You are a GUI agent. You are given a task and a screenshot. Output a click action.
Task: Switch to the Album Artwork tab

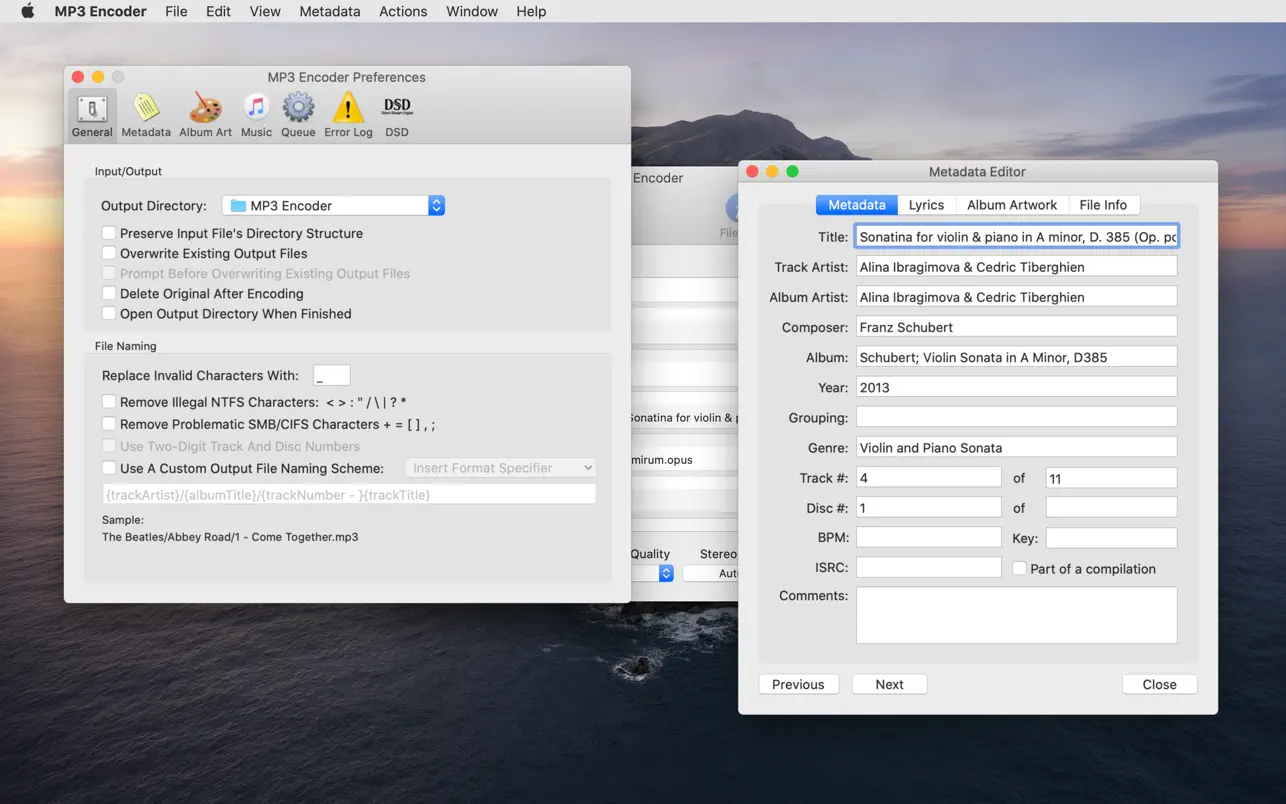(x=1012, y=205)
